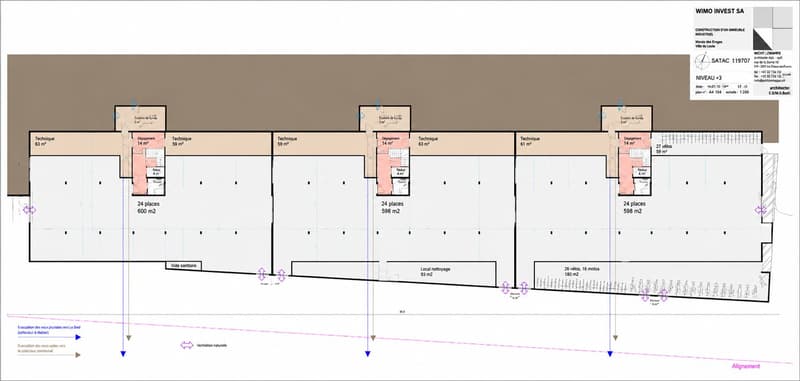Click the brown arrowhead below the middle parking block
The image size is (800, 381).
coord(373,338)
